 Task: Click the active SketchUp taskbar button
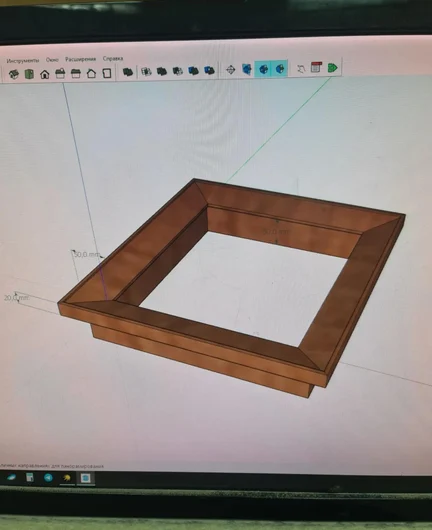85,478
